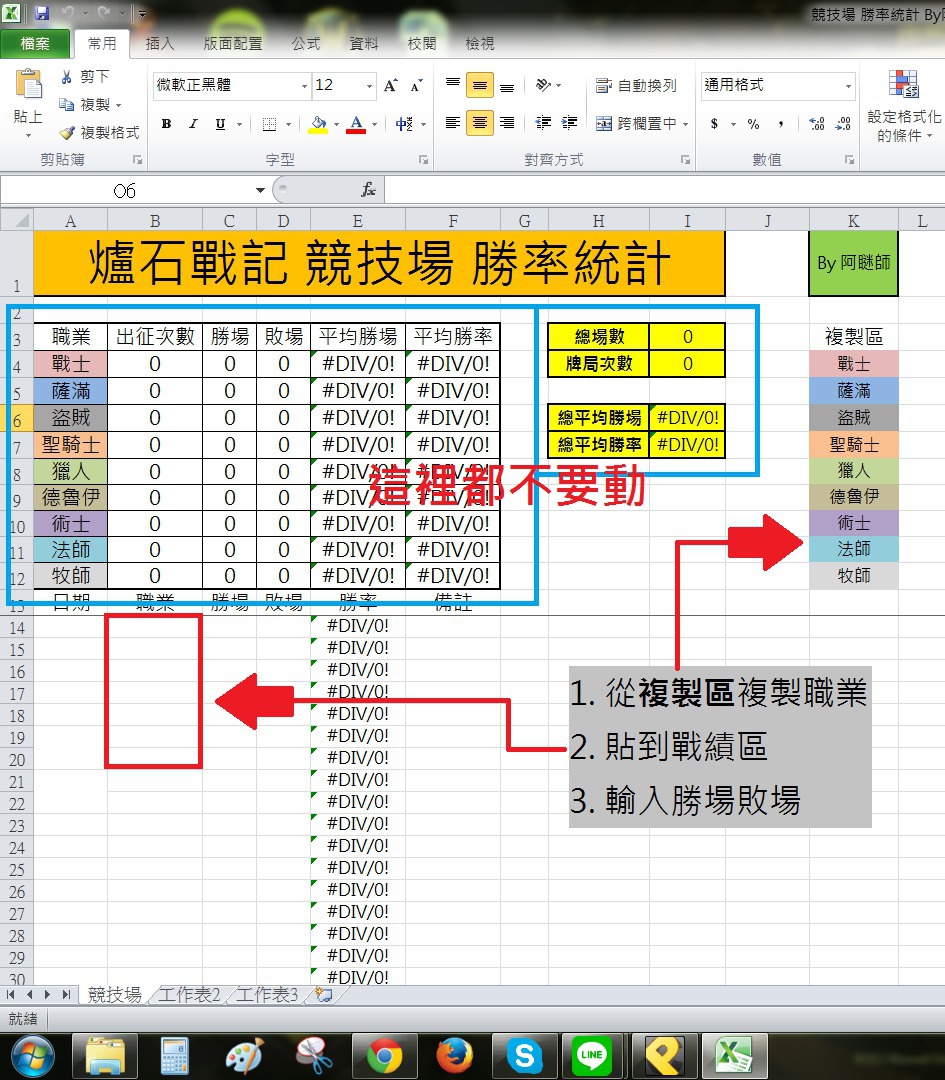945x1080 pixels.
Task: Open Conditional Formatting (設定格式化的條件)
Action: 904,105
